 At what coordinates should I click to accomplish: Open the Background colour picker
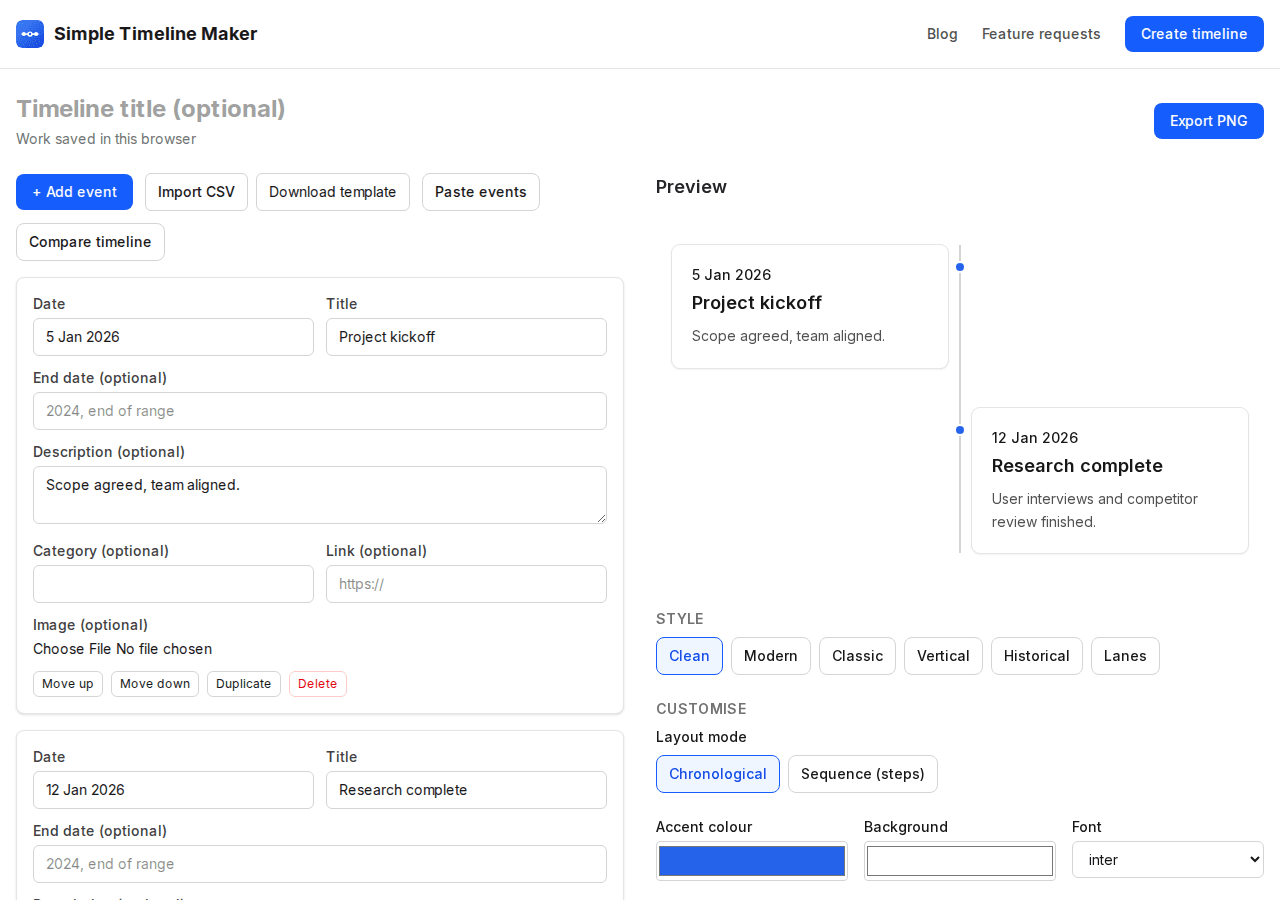tap(960, 861)
